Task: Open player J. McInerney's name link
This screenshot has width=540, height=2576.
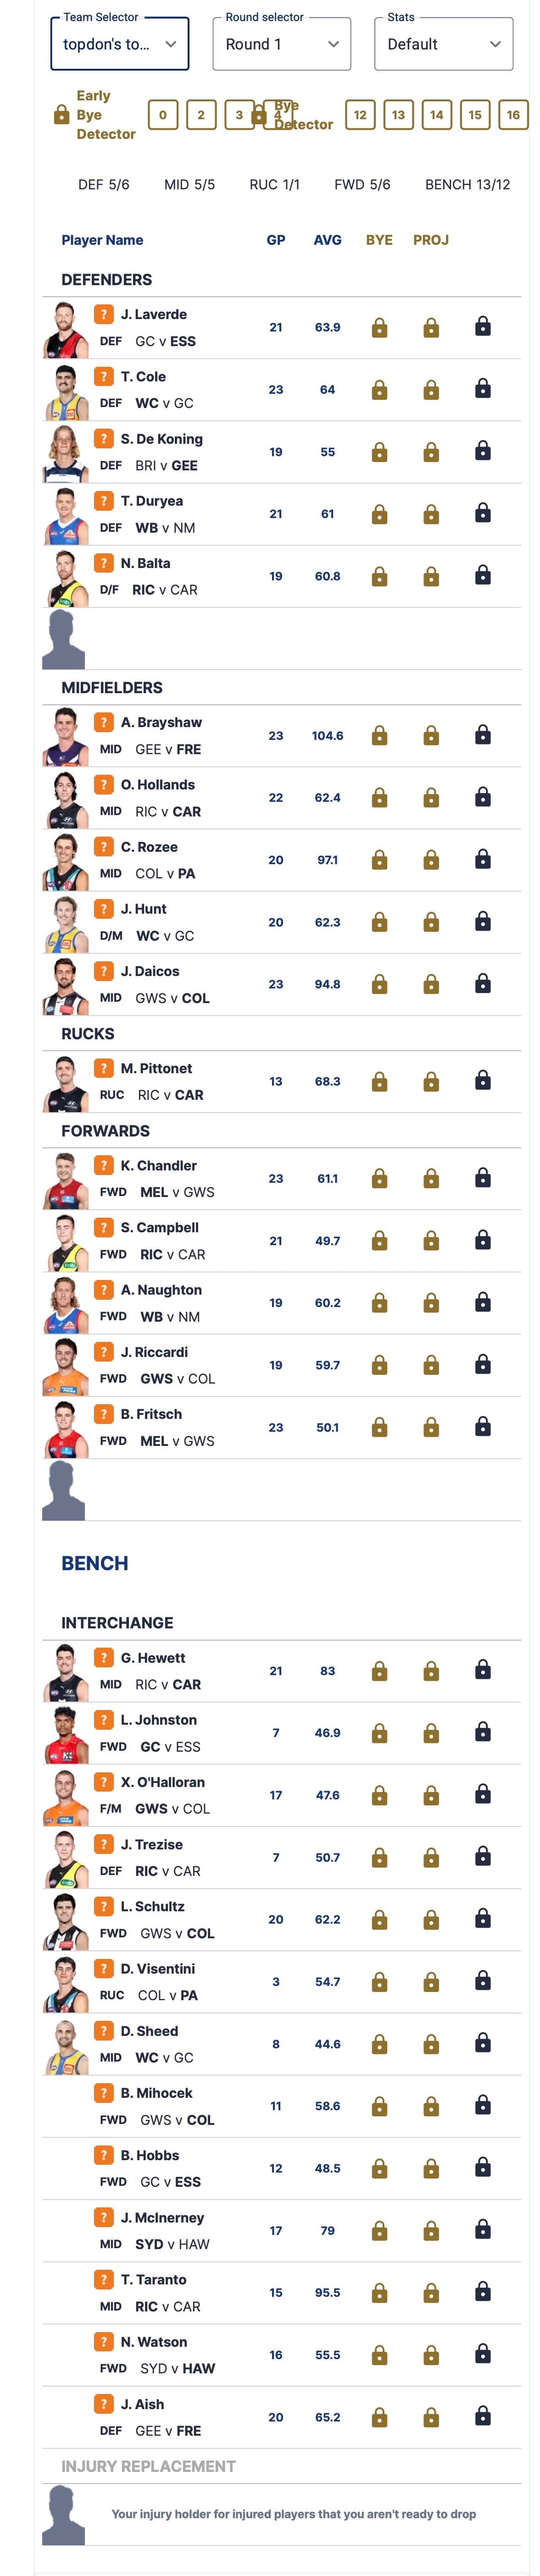Action: pos(162,2218)
